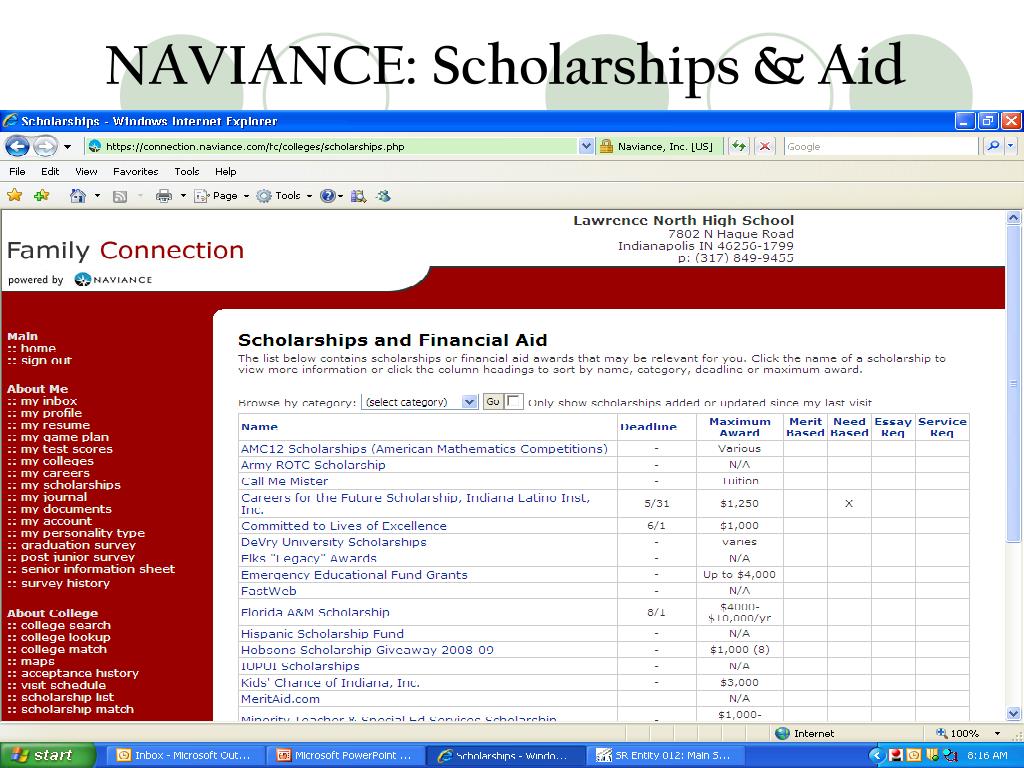Open Army ROTC Scholarship link
The width and height of the screenshot is (1024, 768).
pyautogui.click(x=313, y=464)
